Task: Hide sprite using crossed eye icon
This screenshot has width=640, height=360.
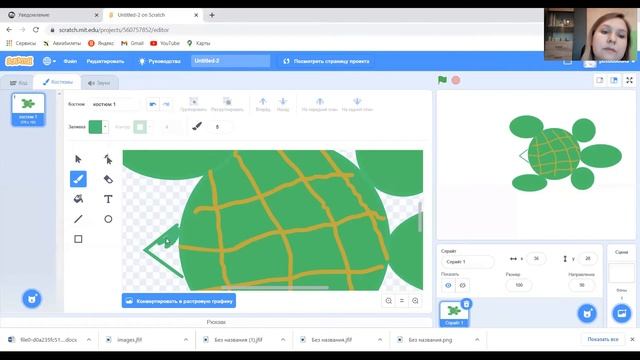Action: pyautogui.click(x=462, y=285)
